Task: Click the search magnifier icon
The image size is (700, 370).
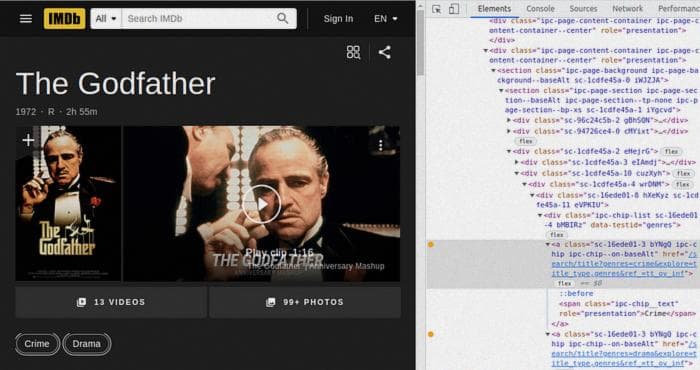Action: click(x=283, y=18)
